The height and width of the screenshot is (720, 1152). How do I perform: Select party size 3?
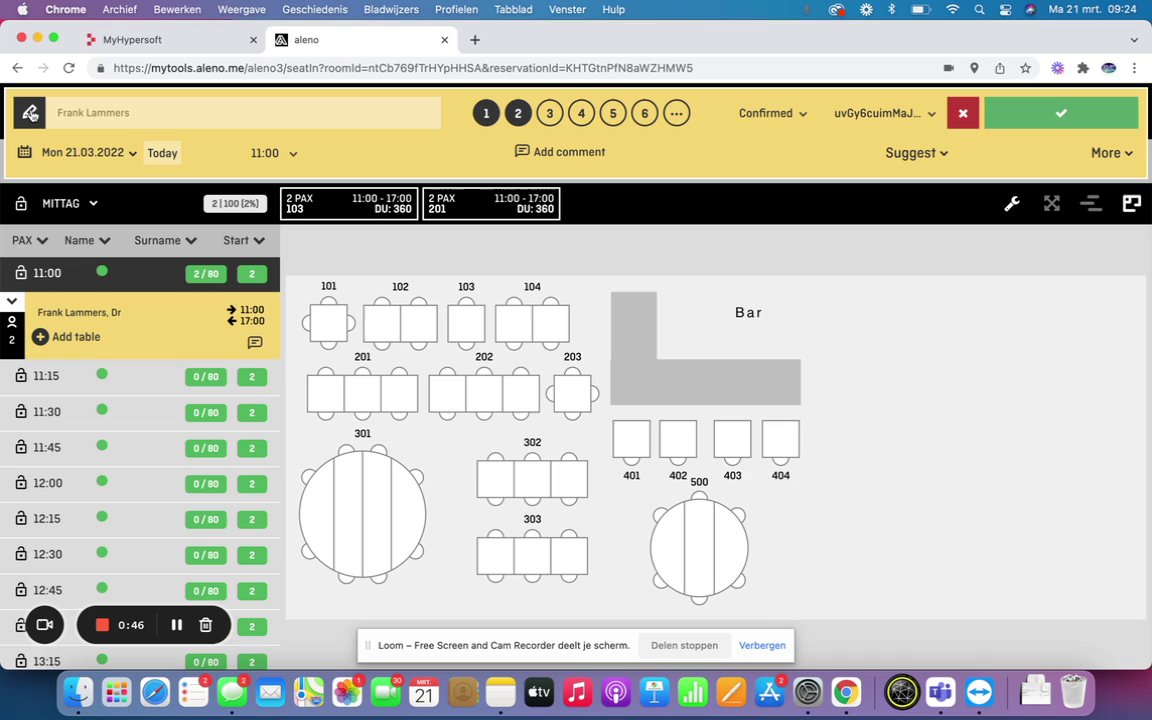550,113
